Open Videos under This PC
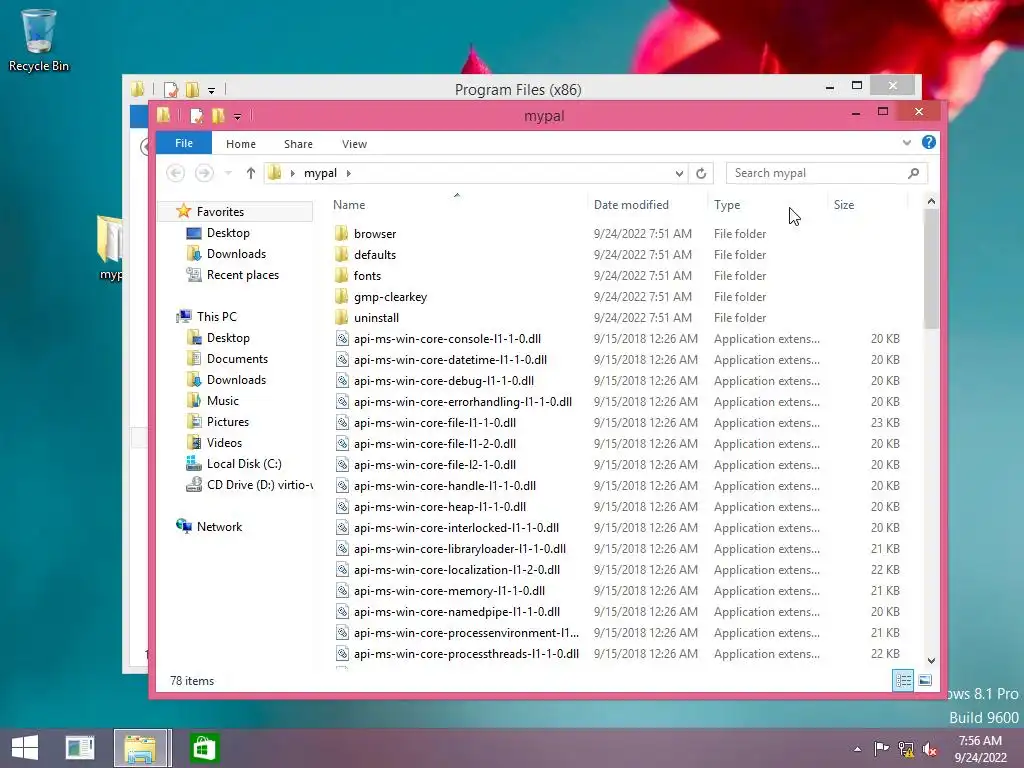The width and height of the screenshot is (1024, 768). point(224,443)
